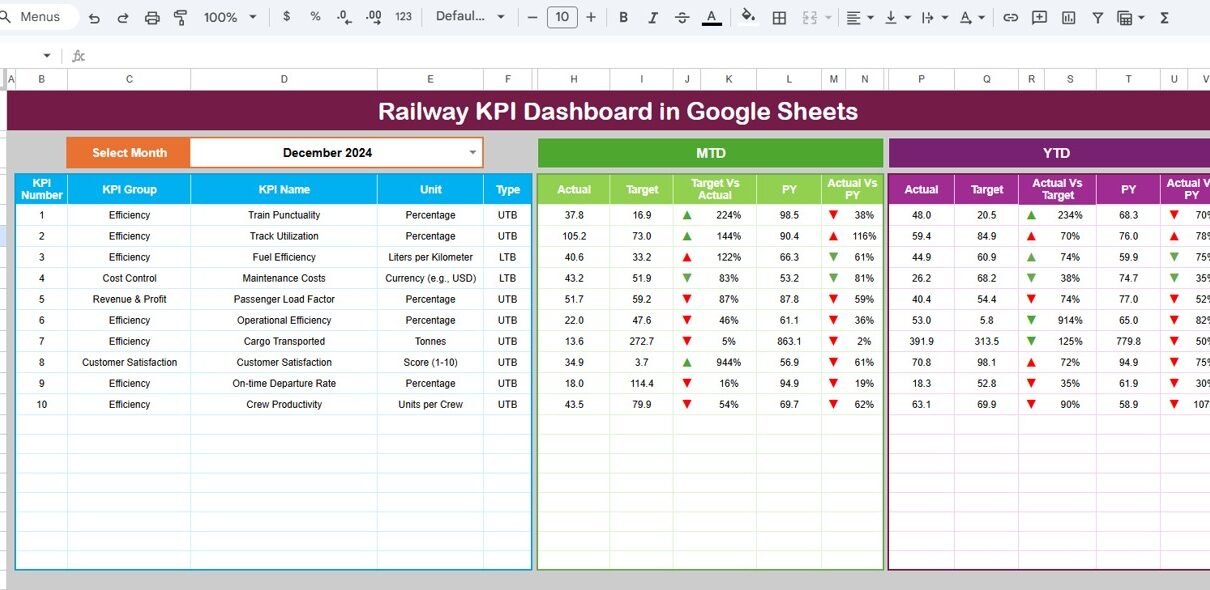The width and height of the screenshot is (1210, 590).
Task: Click the Format as currency button
Action: point(287,17)
